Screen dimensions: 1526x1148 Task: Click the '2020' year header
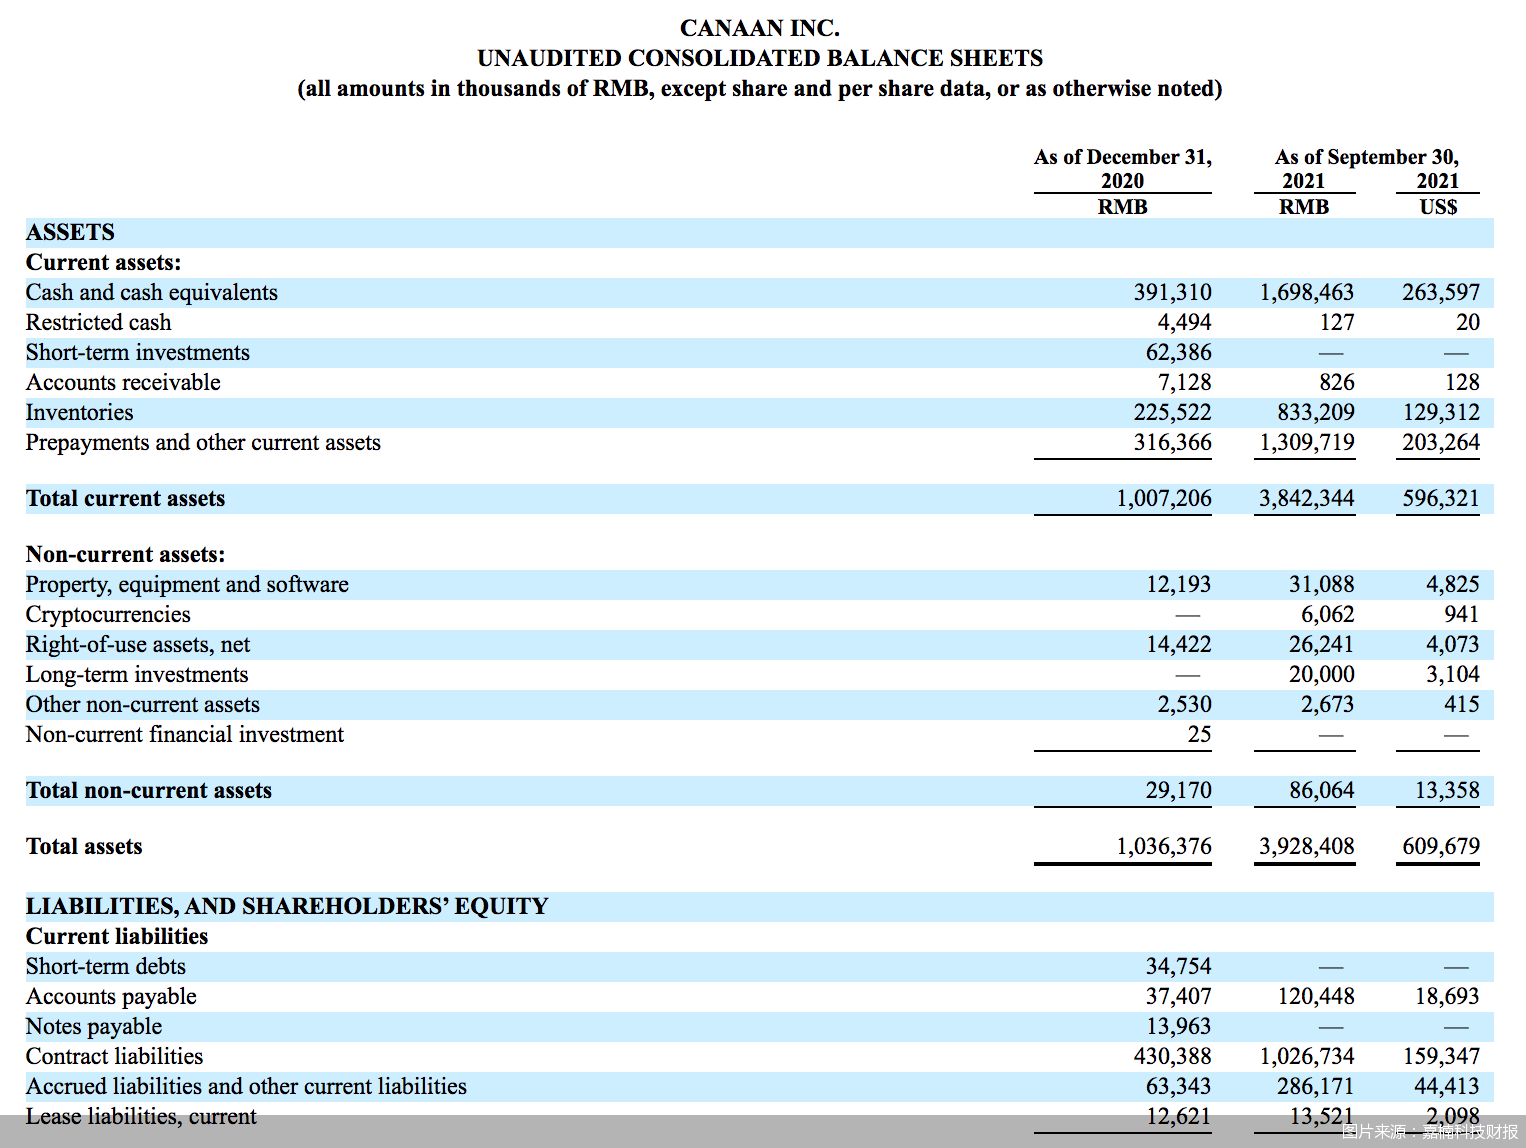[1123, 181]
